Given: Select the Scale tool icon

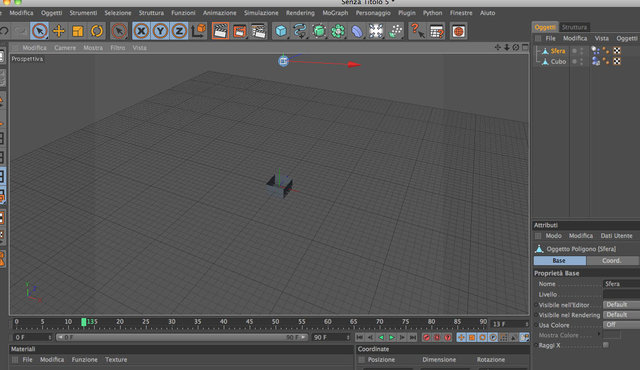Looking at the screenshot, I should (x=78, y=31).
